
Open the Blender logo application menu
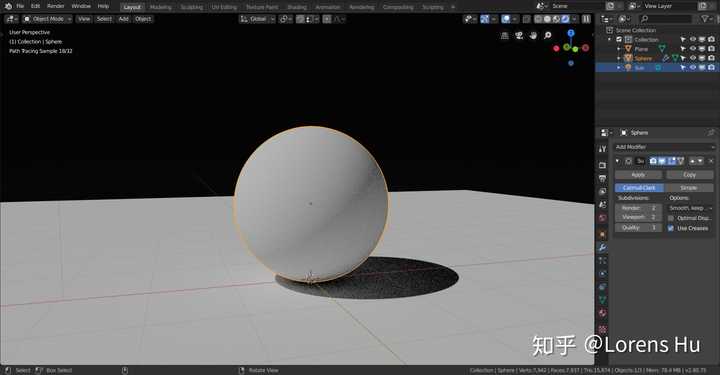(8, 6)
